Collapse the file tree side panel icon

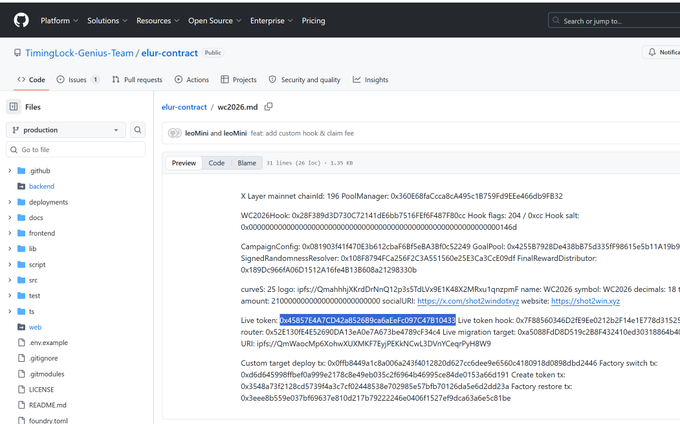(x=13, y=107)
